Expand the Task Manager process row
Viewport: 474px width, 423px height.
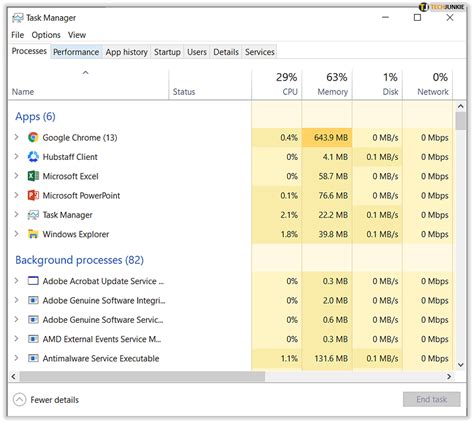[16, 214]
